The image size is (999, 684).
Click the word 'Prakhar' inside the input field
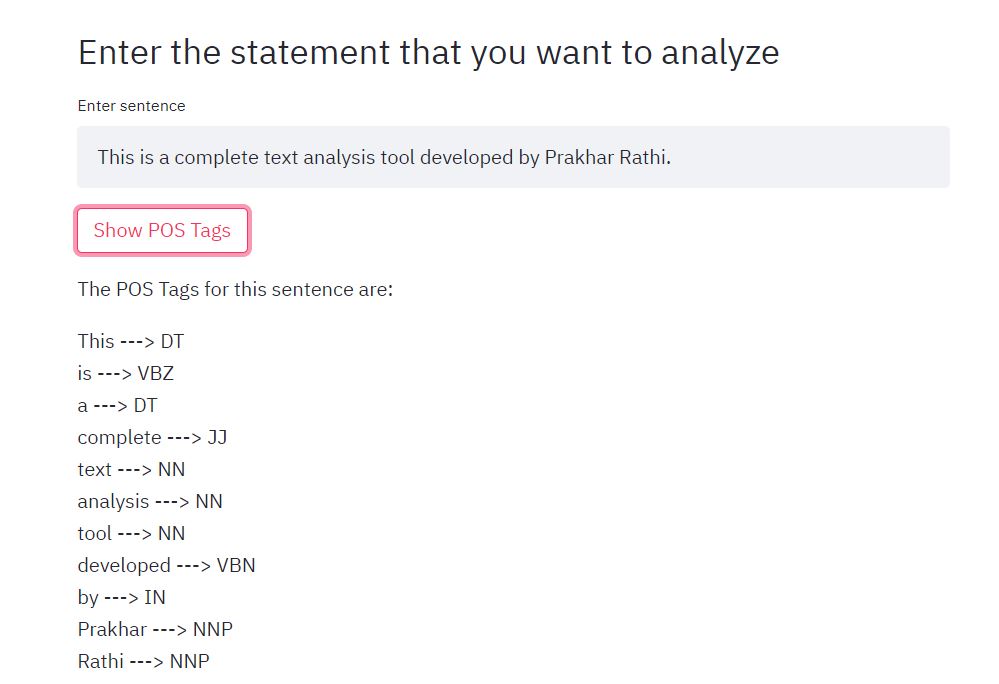pyautogui.click(x=579, y=157)
